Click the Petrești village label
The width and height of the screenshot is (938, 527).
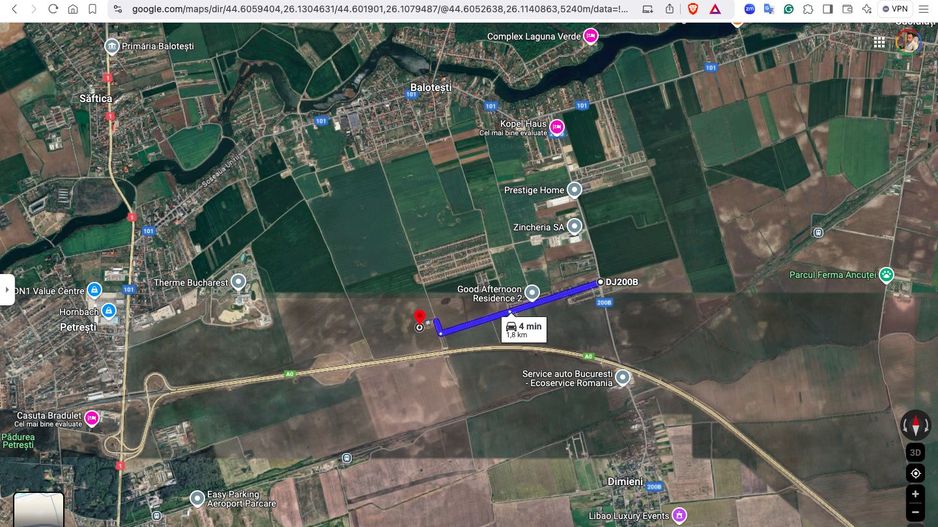[x=78, y=327]
